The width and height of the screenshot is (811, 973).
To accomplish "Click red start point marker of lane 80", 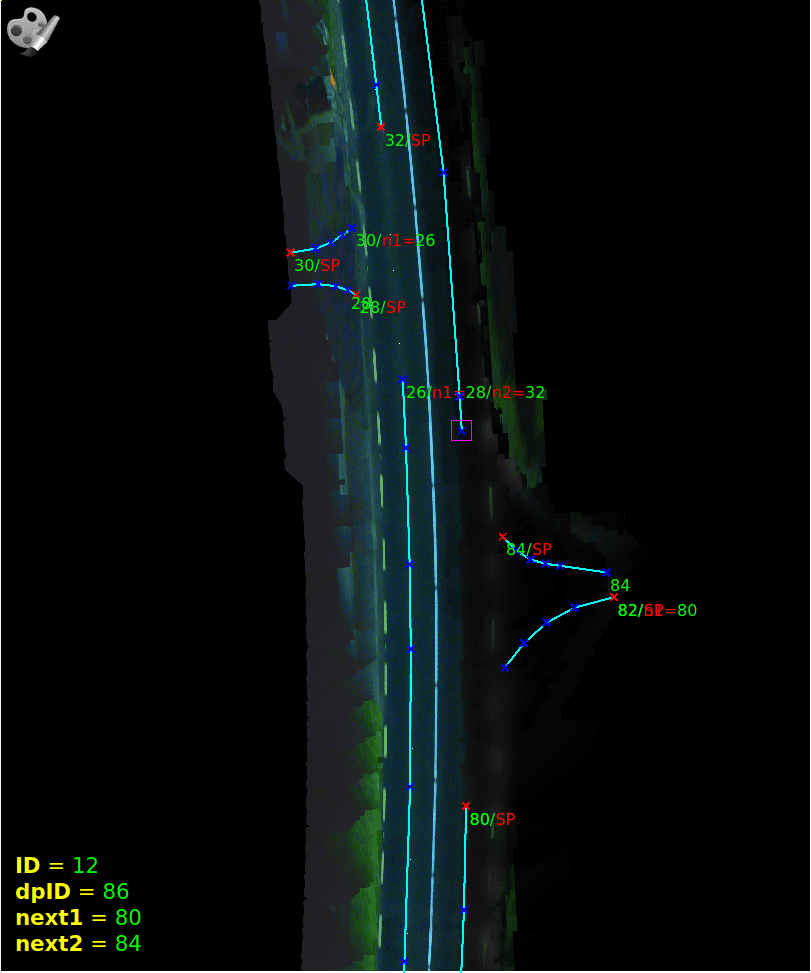I will click(x=466, y=806).
